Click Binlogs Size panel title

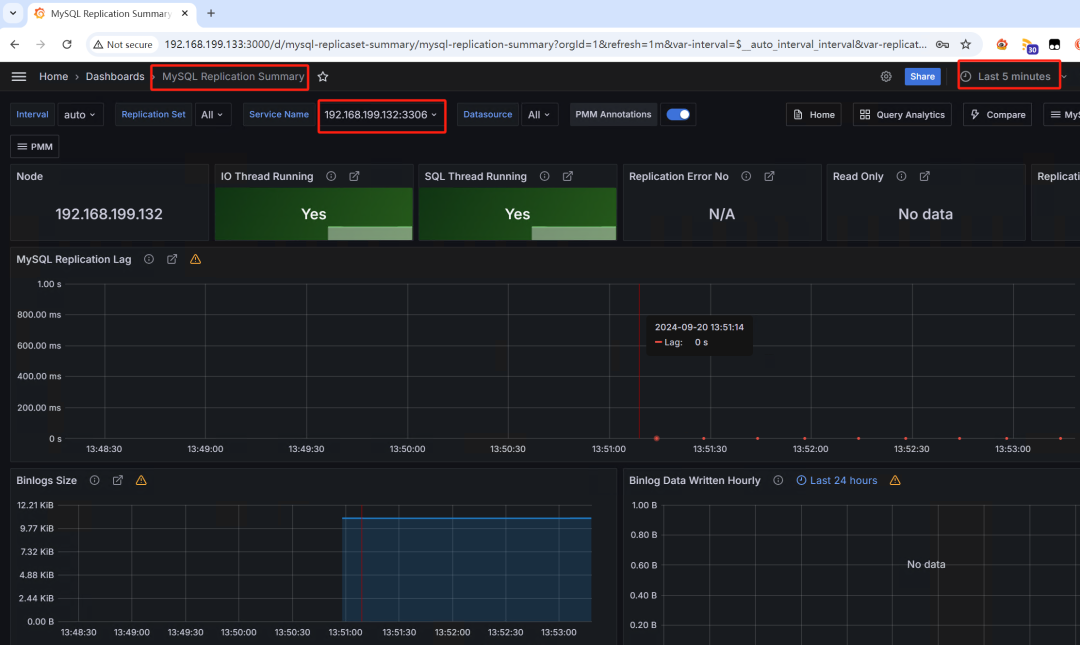pyautogui.click(x=47, y=480)
